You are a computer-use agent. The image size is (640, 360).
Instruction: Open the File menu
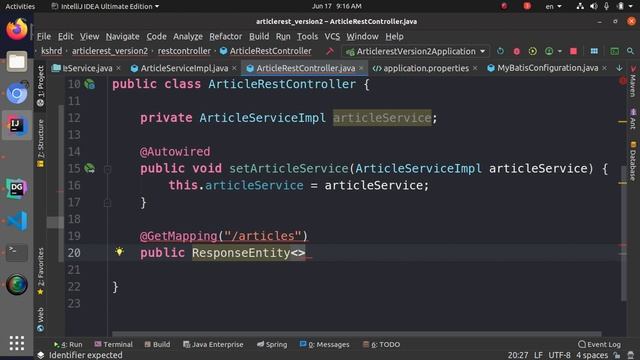(44, 36)
